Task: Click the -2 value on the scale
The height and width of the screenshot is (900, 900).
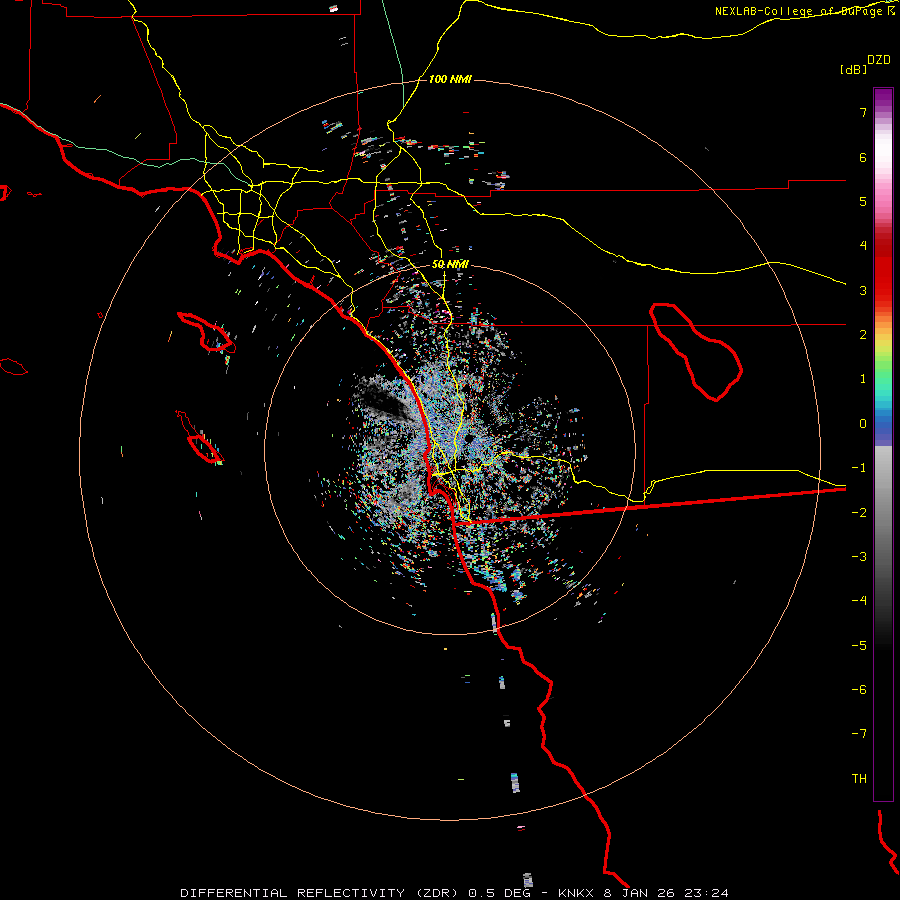Action: [x=859, y=513]
